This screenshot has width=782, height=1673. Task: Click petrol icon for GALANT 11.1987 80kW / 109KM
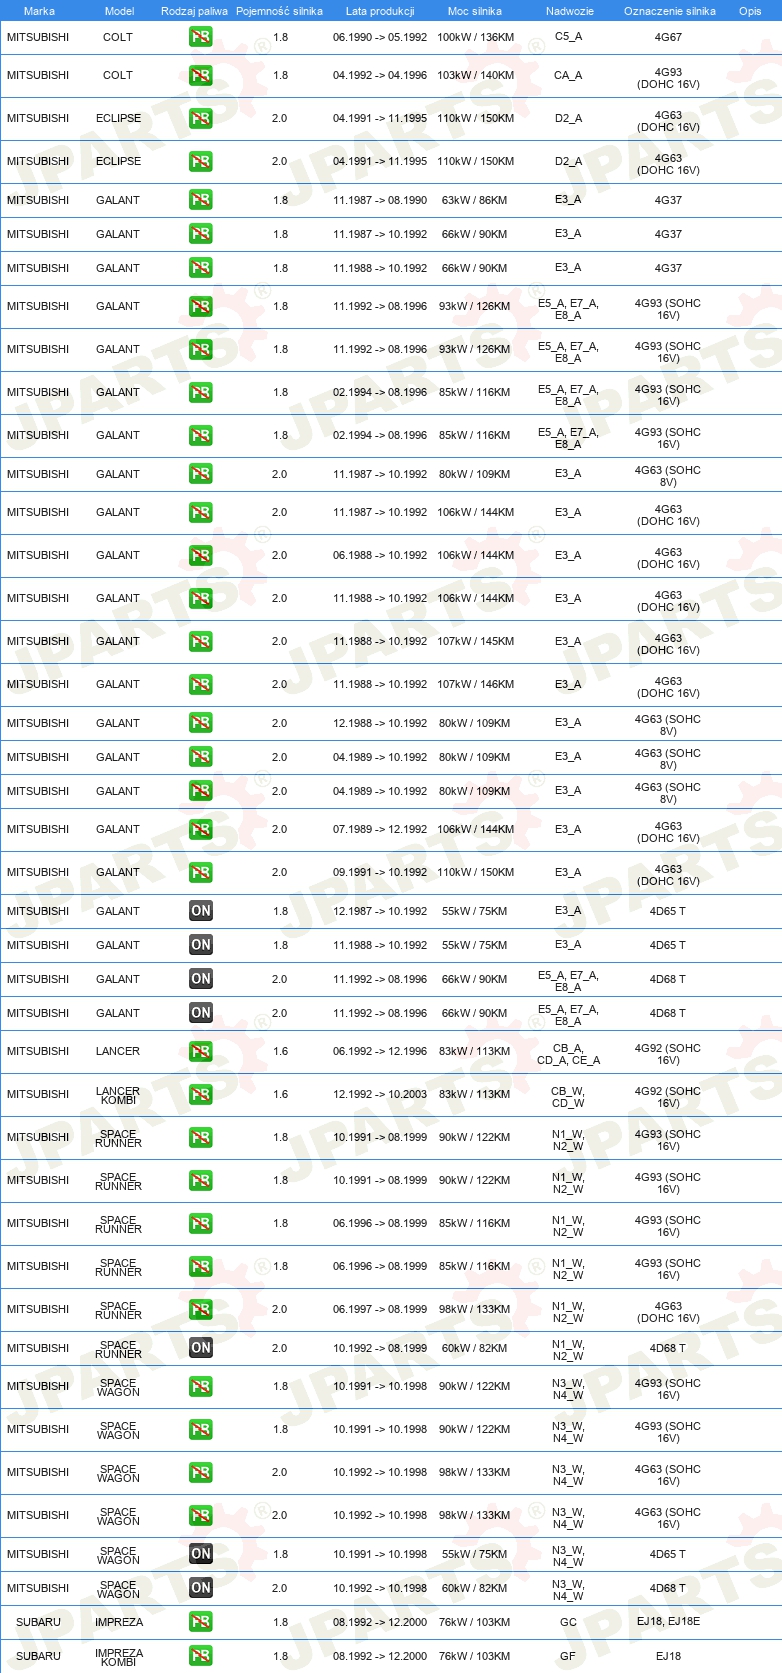201,474
